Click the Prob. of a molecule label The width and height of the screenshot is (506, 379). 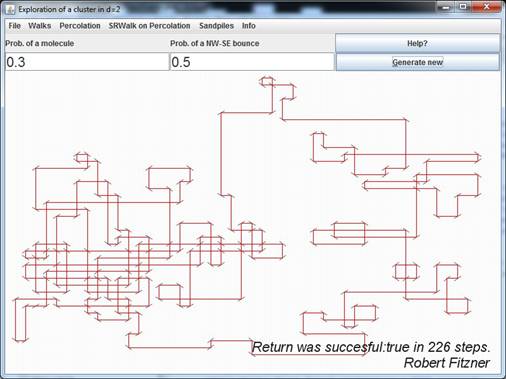40,43
